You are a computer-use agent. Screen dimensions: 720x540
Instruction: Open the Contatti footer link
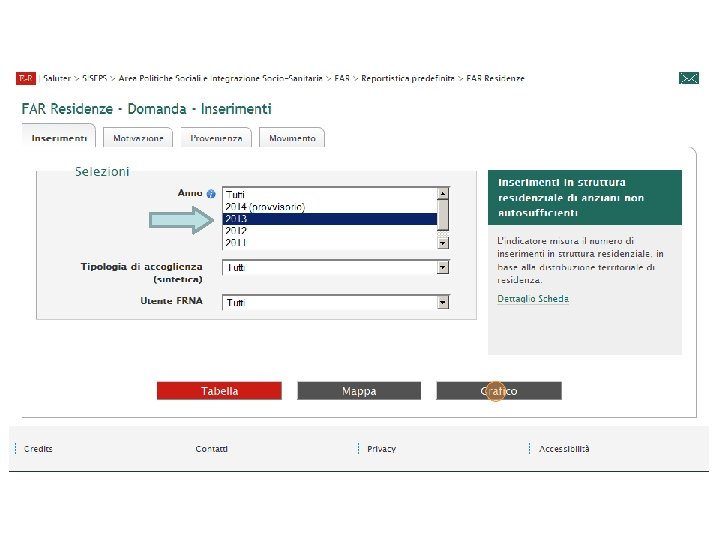211,449
